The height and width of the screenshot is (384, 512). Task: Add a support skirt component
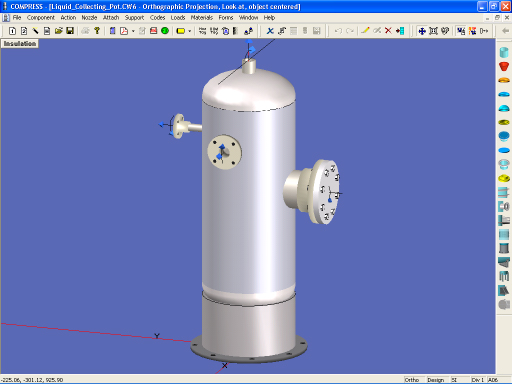pyautogui.click(x=504, y=248)
